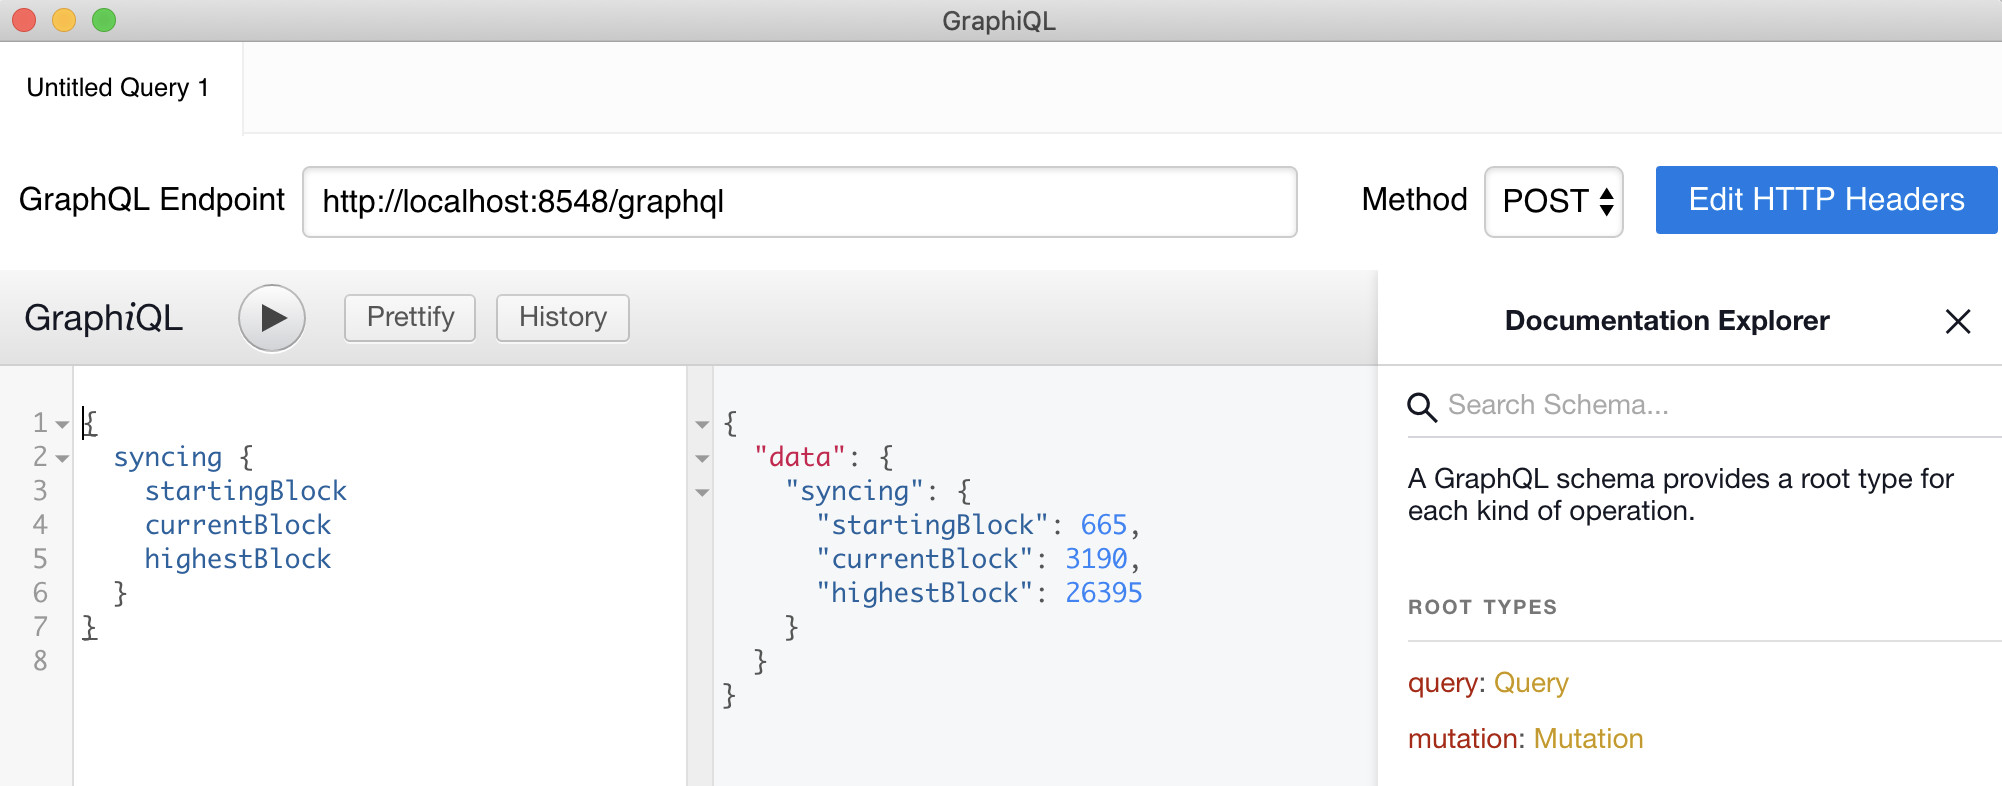The image size is (2002, 786).
Task: Click the macOS yellow minimize button
Action: tap(64, 20)
